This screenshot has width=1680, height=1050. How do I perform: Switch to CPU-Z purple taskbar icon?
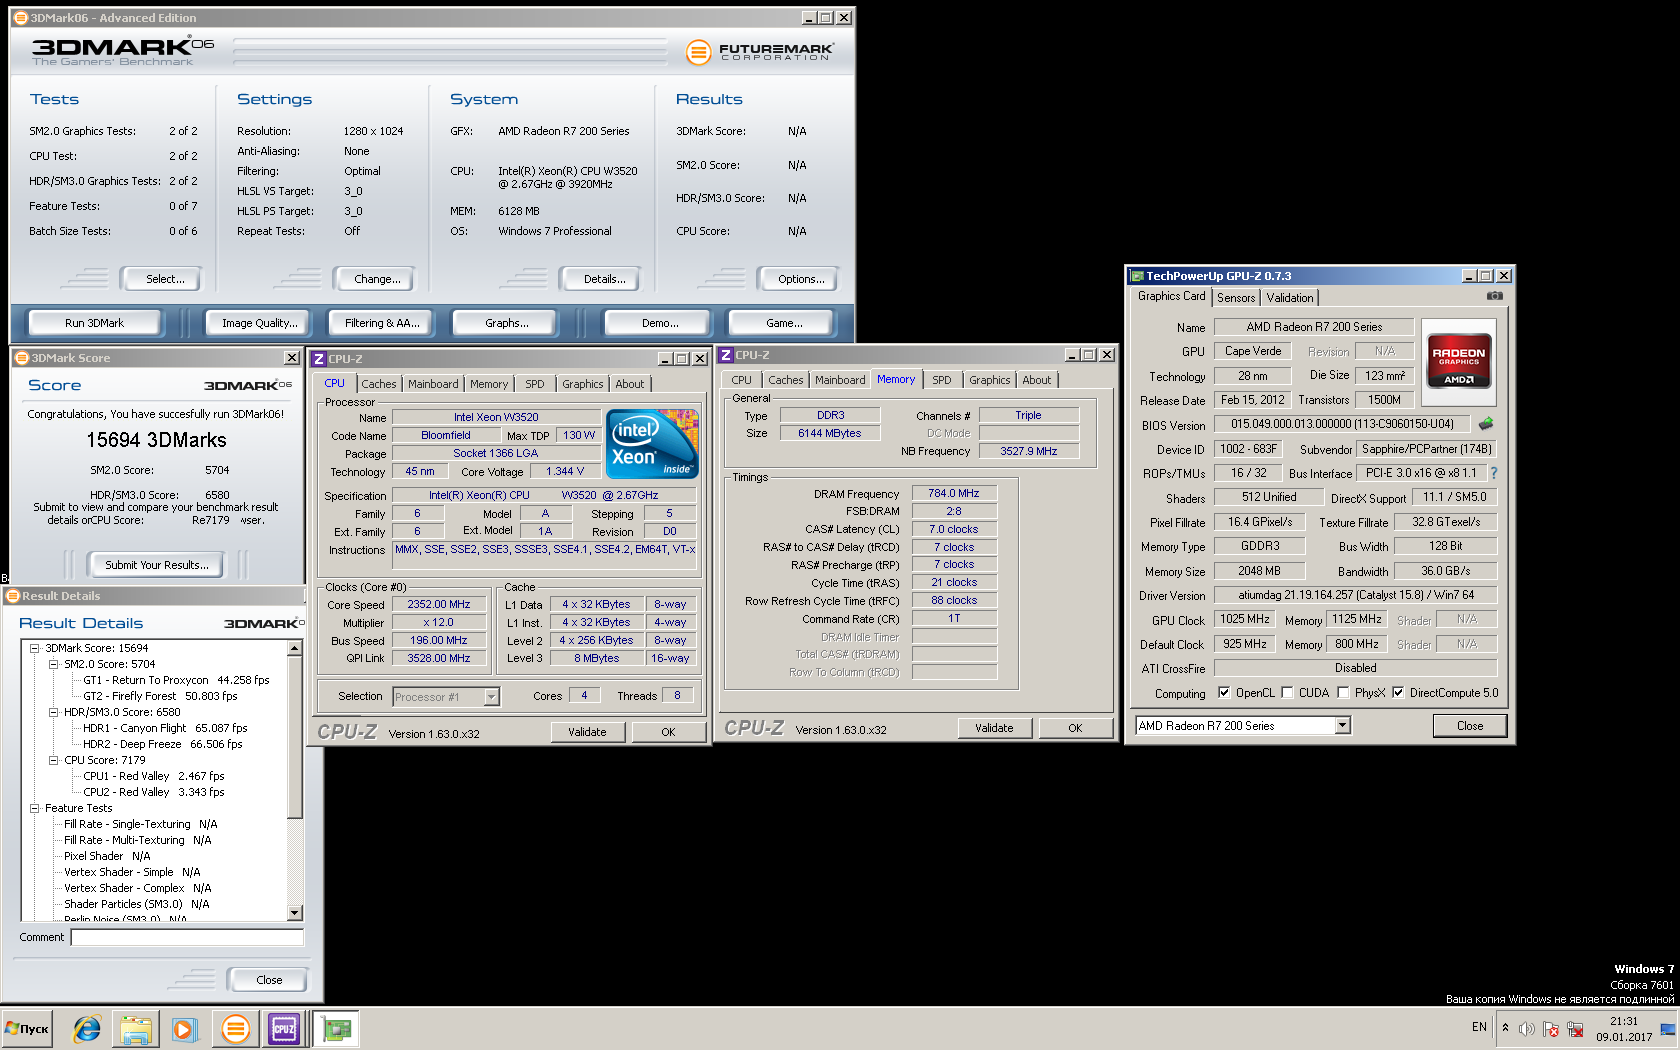tap(284, 1028)
